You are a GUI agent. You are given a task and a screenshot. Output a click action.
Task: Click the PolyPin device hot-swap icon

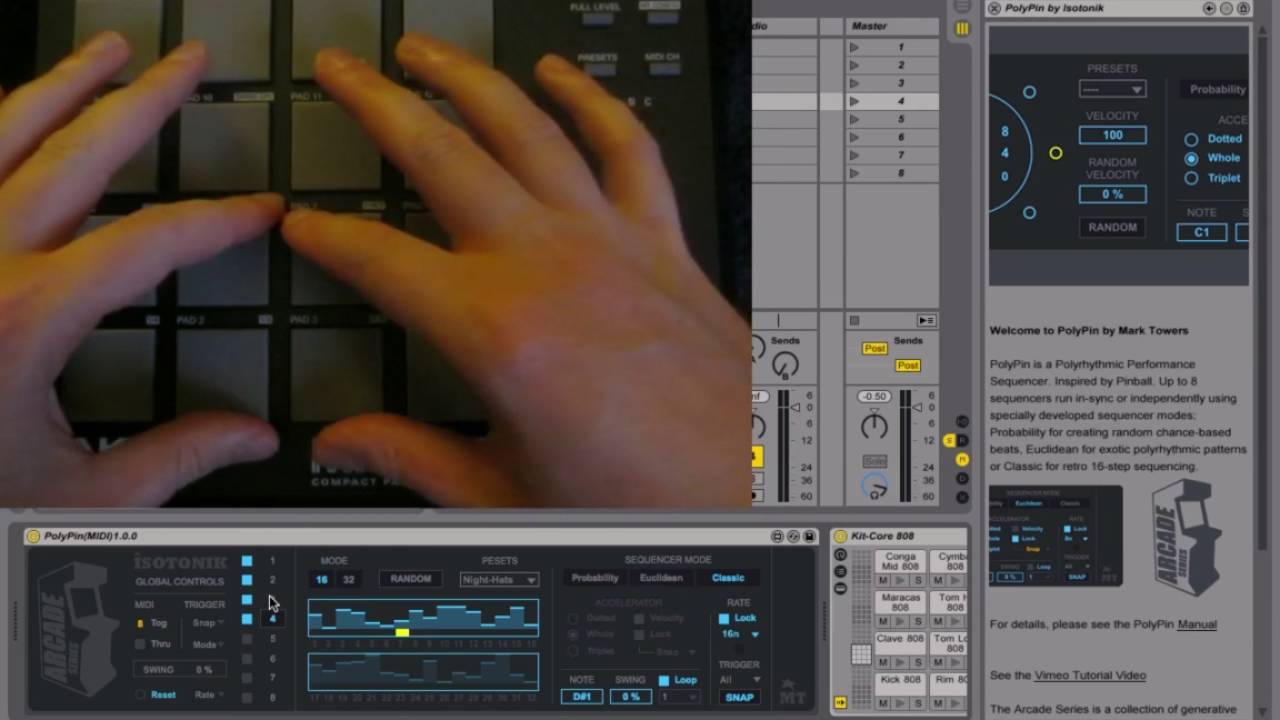(793, 537)
